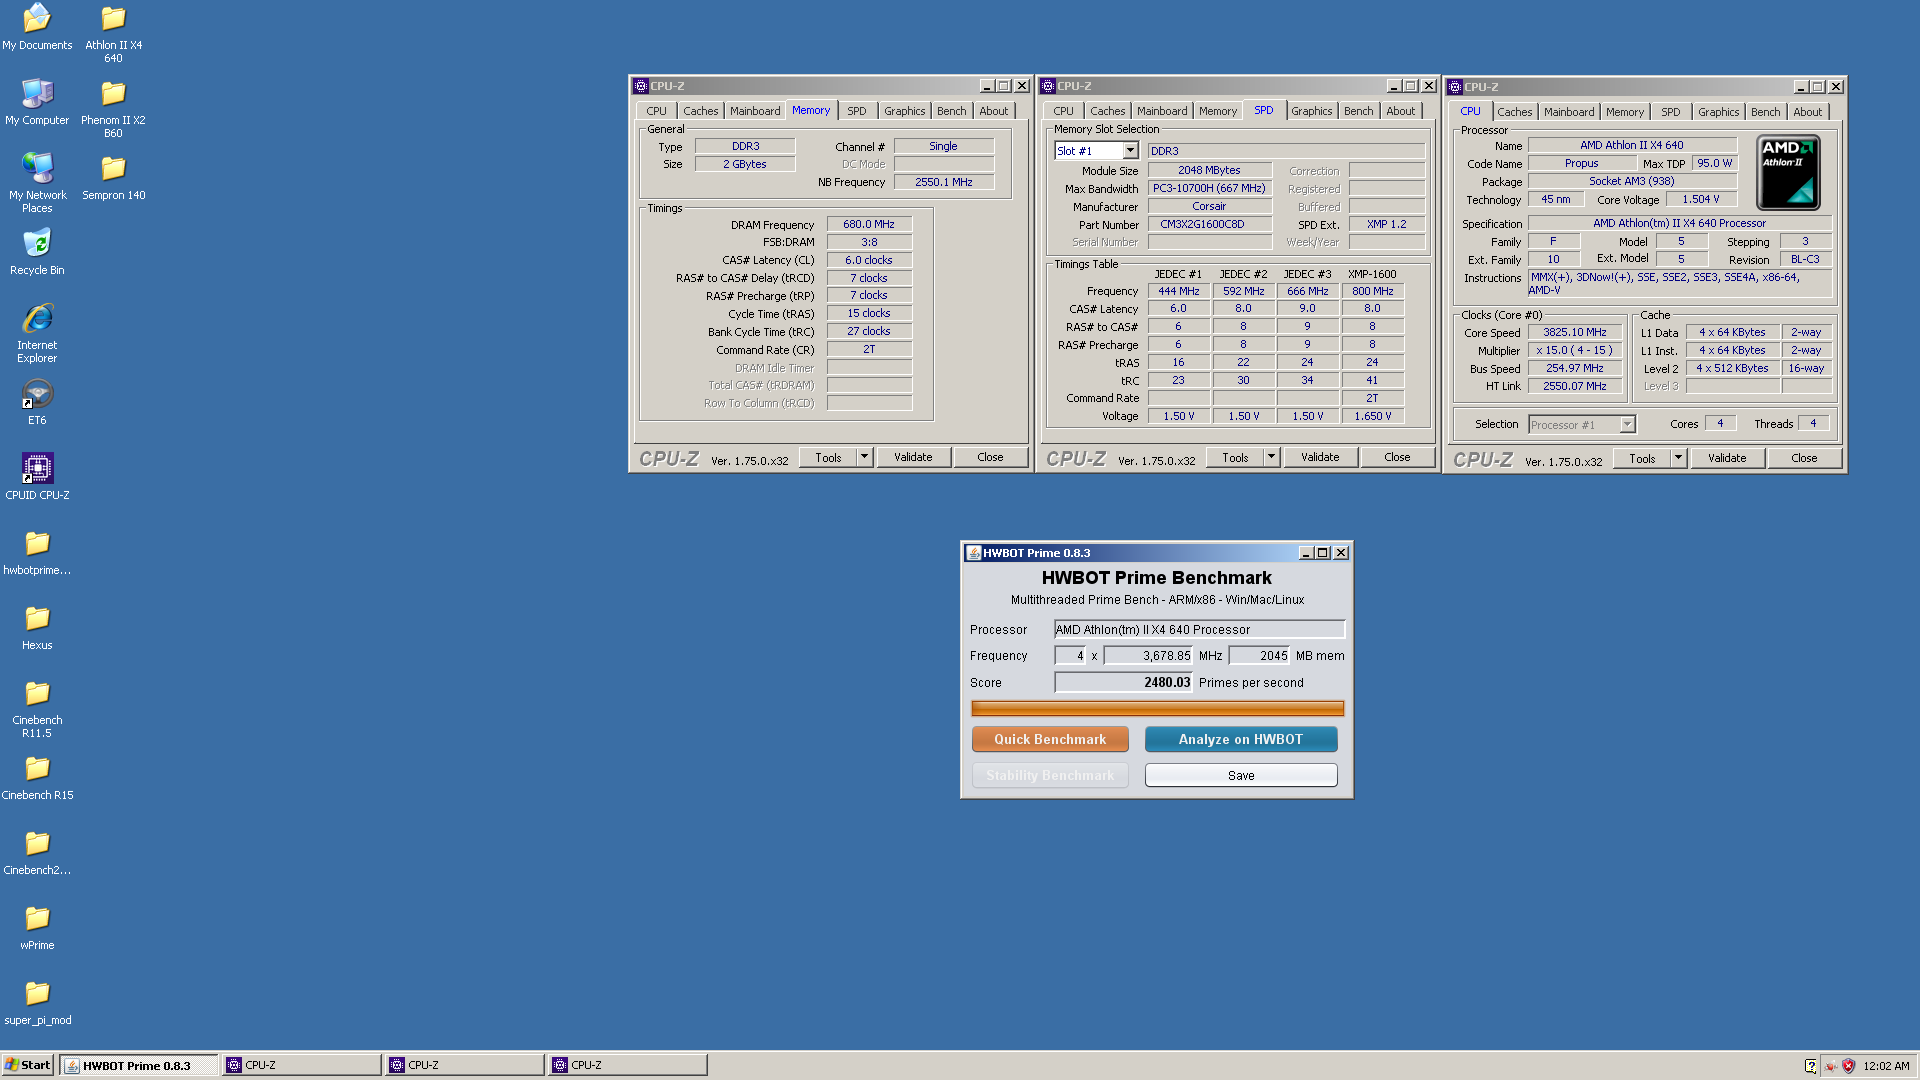Click NB Frequency value 2550.1 MHz
This screenshot has width=1920, height=1080.
pos(944,182)
